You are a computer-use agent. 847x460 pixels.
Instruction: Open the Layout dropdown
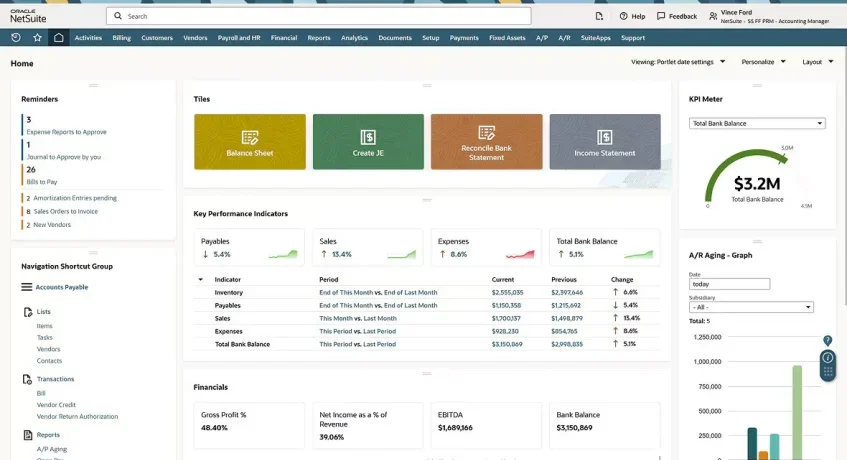pyautogui.click(x=818, y=62)
